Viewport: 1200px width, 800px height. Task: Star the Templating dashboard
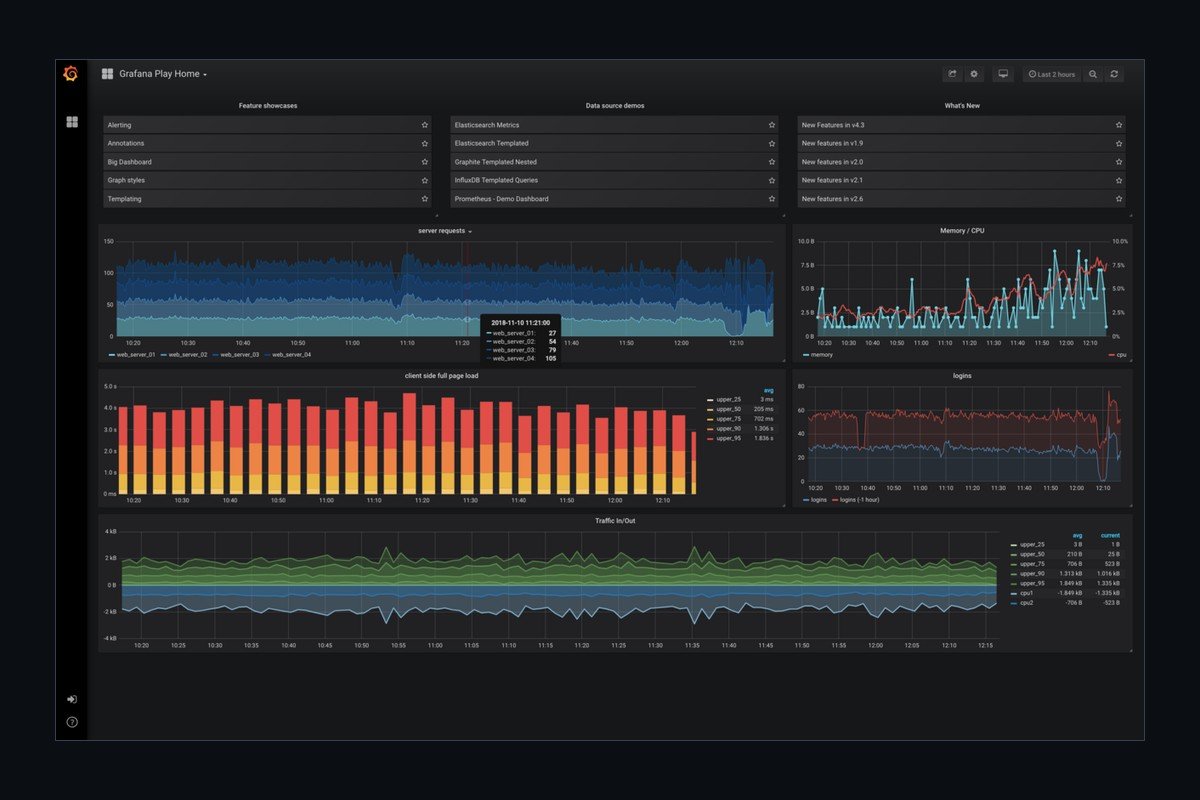pos(424,199)
